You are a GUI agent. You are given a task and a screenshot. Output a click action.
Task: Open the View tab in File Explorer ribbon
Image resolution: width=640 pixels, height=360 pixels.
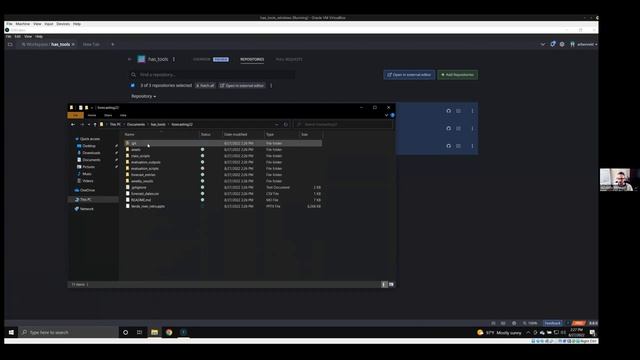pyautogui.click(x=123, y=116)
